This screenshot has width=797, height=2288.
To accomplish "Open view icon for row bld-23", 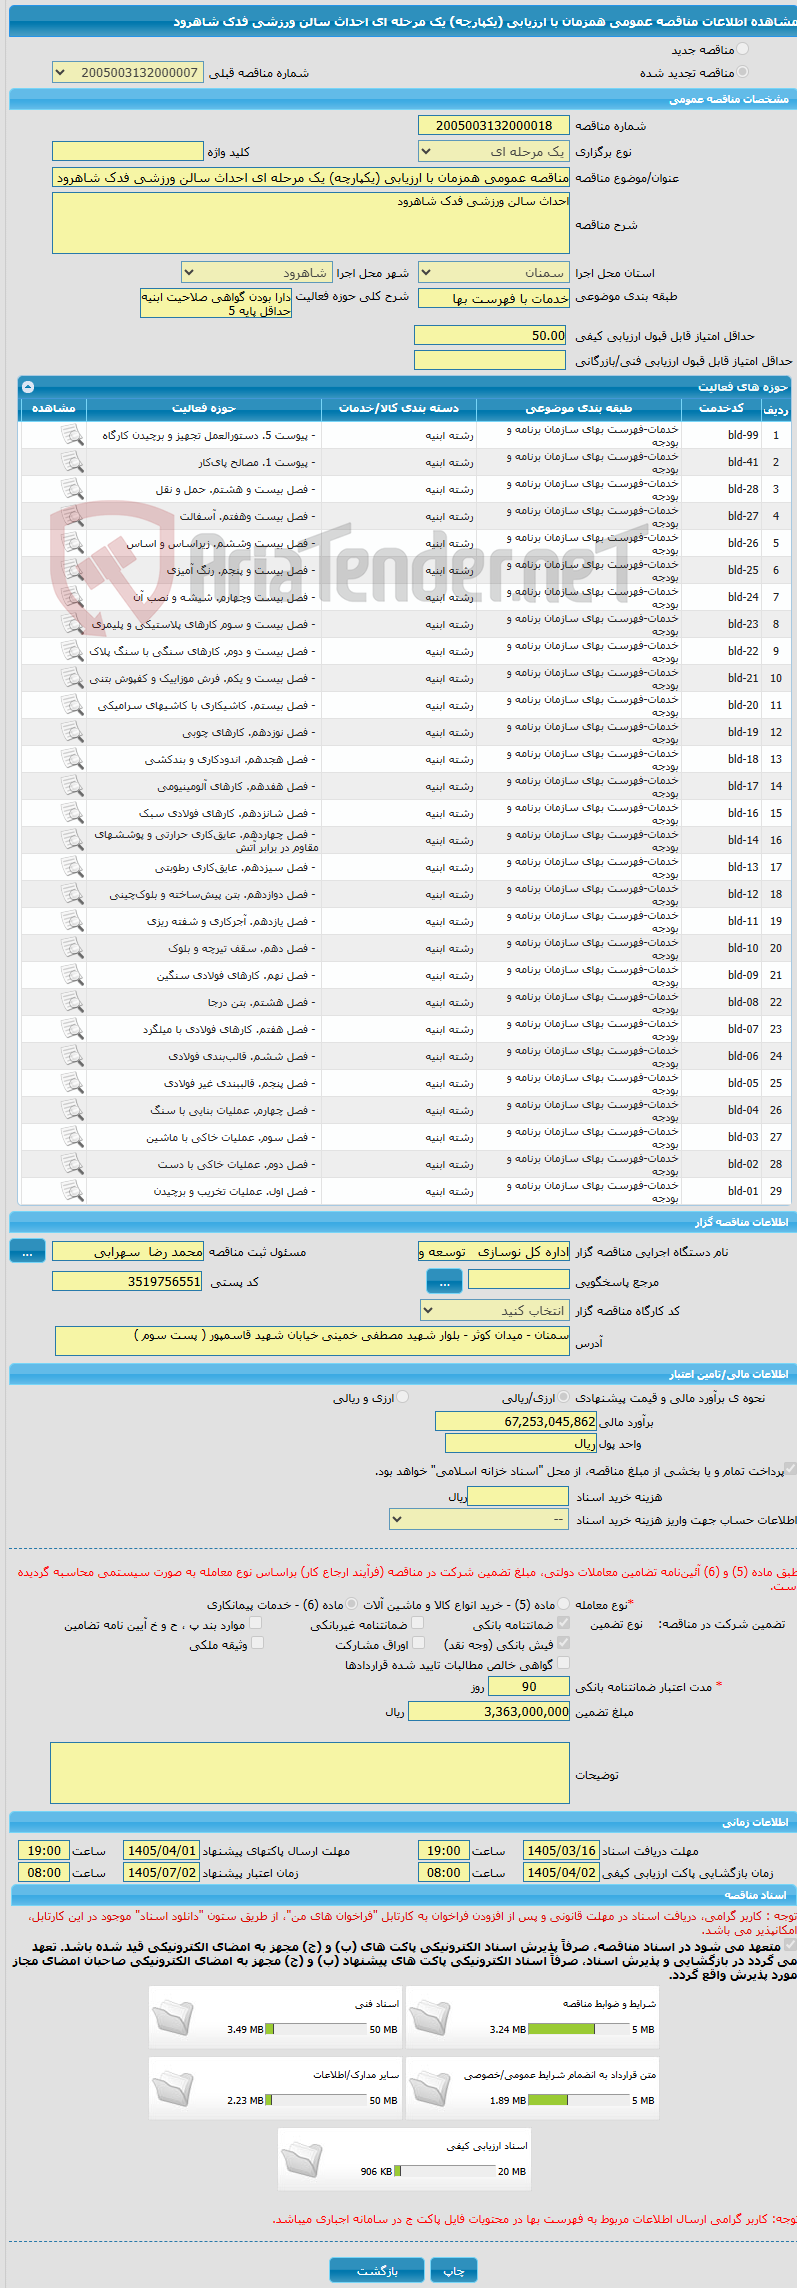I will click(72, 624).
